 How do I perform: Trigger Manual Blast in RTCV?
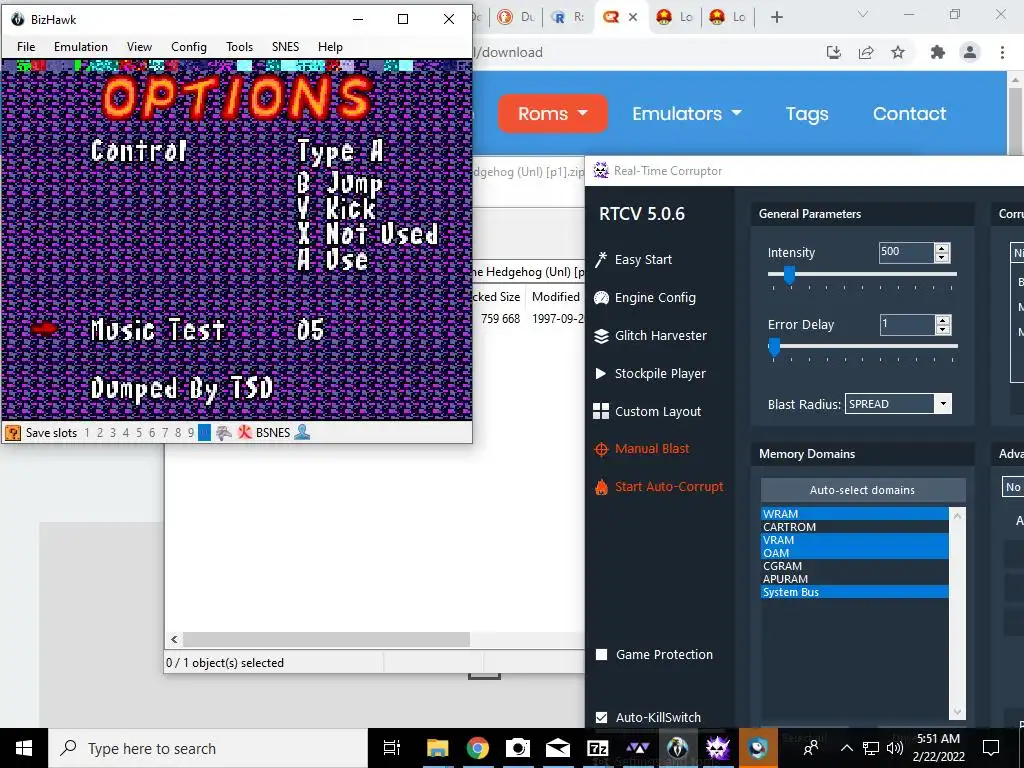(x=641, y=449)
